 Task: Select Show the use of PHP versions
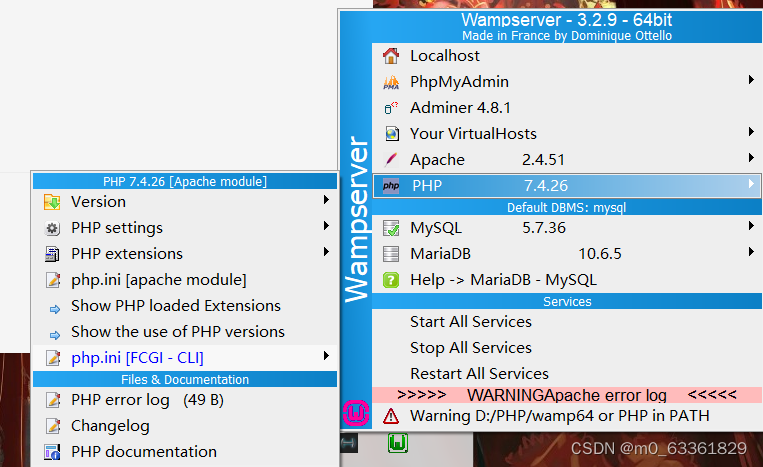coord(185,332)
